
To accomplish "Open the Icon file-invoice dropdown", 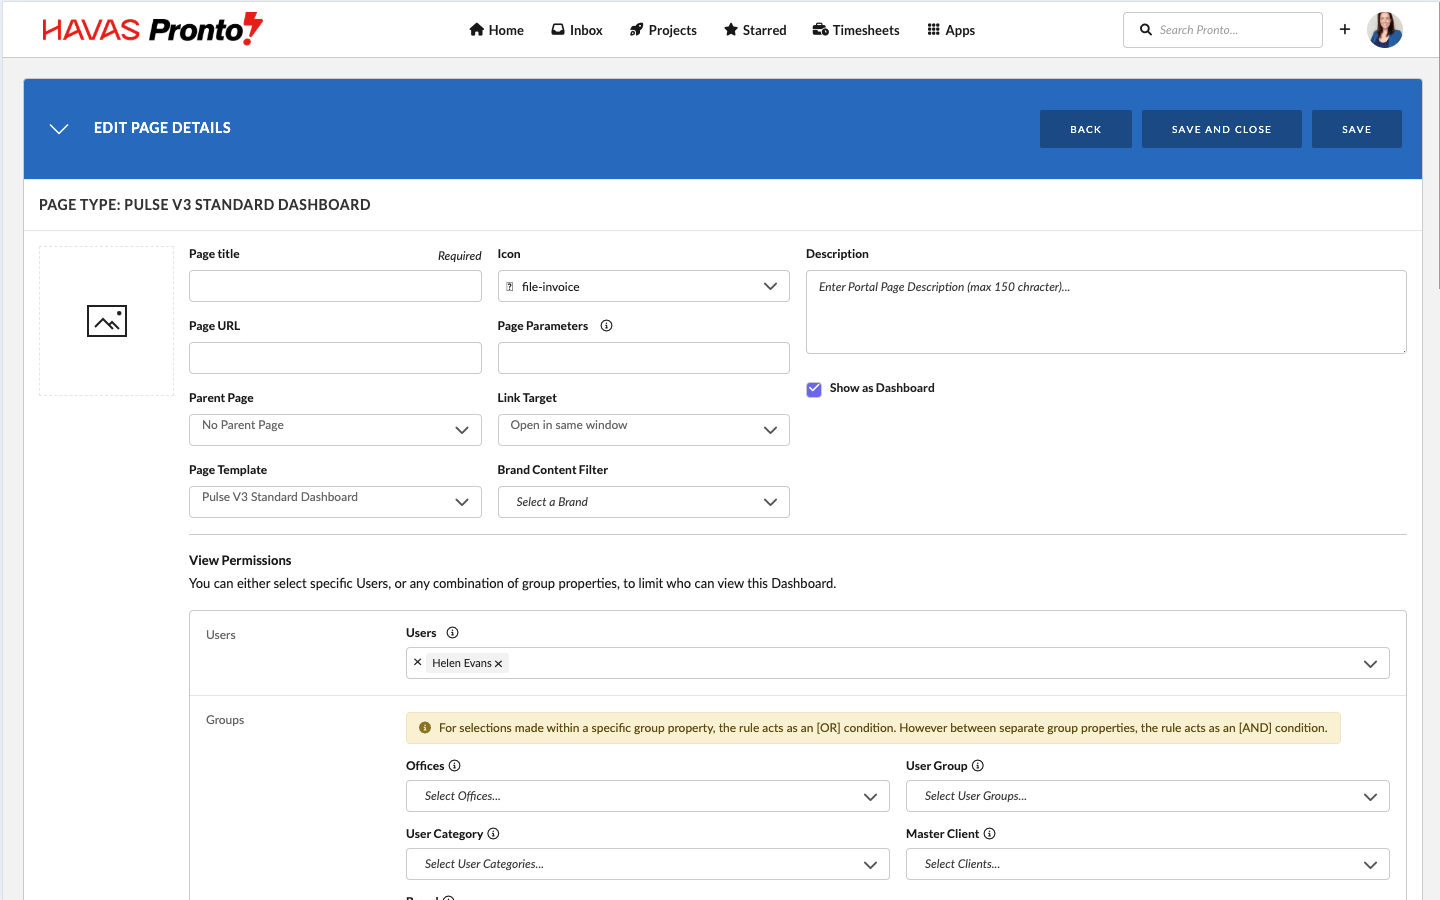I will click(x=643, y=287).
